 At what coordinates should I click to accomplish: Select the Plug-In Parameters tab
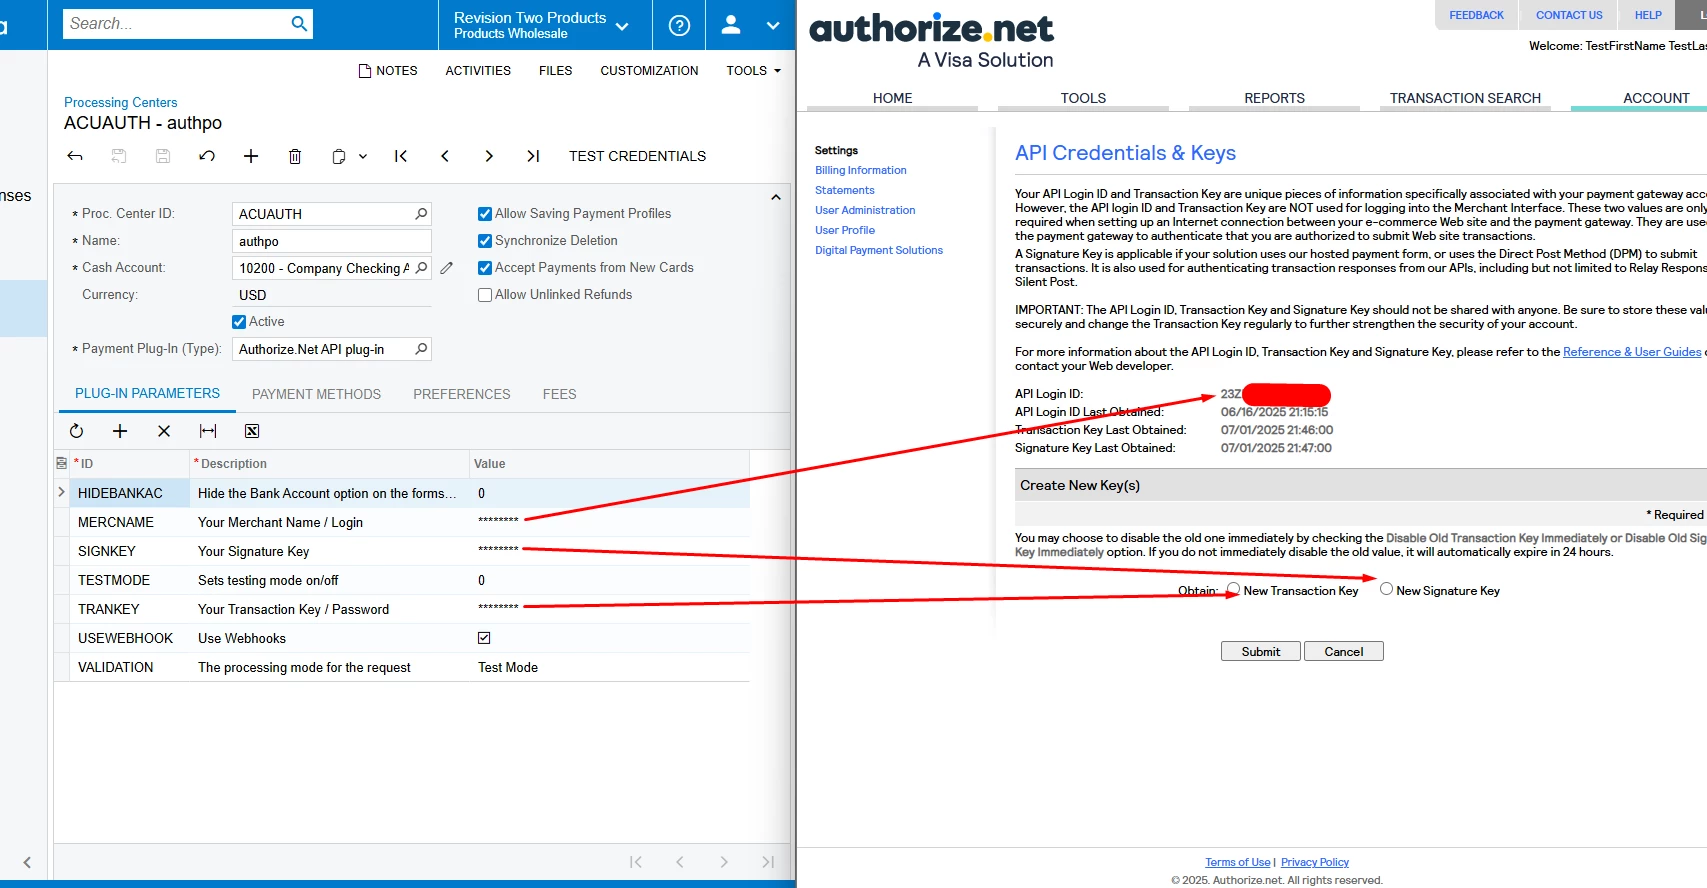coord(147,393)
